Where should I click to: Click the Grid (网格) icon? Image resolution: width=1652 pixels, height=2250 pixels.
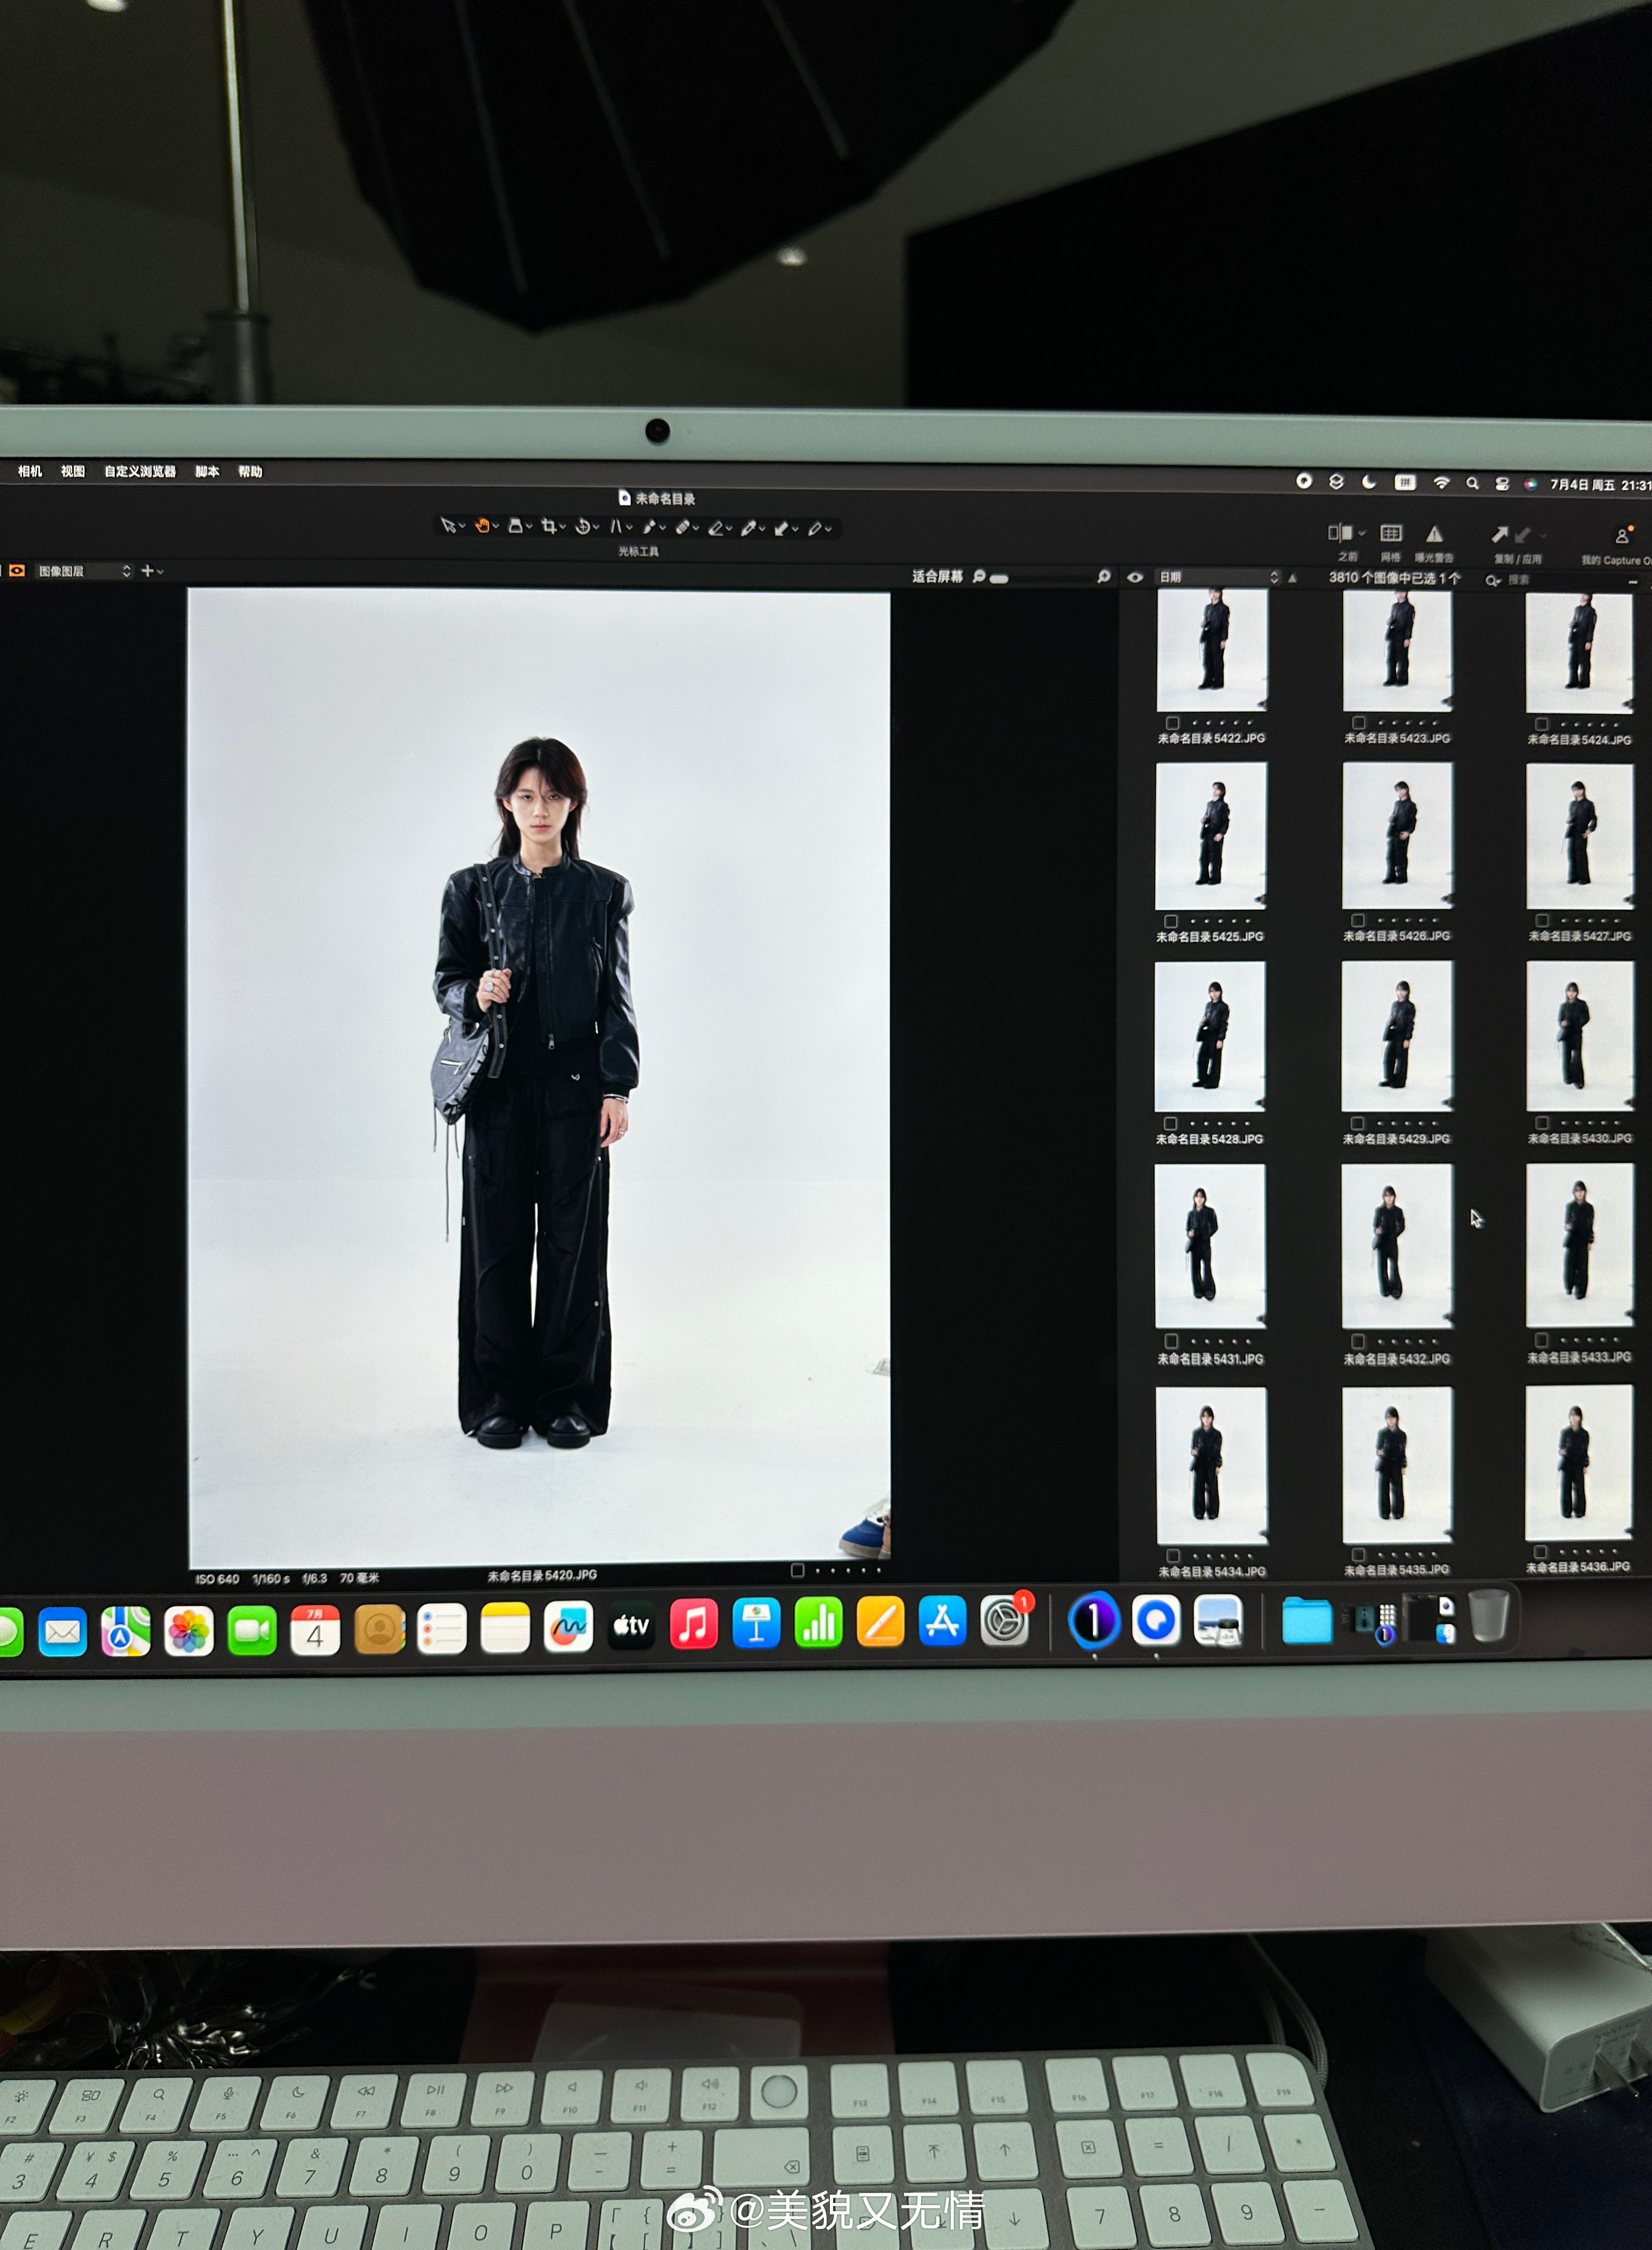[x=1391, y=533]
